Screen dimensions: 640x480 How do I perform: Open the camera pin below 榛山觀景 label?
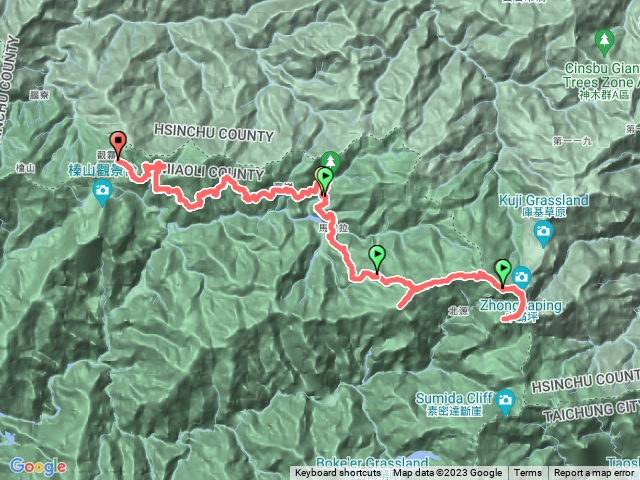click(x=102, y=193)
